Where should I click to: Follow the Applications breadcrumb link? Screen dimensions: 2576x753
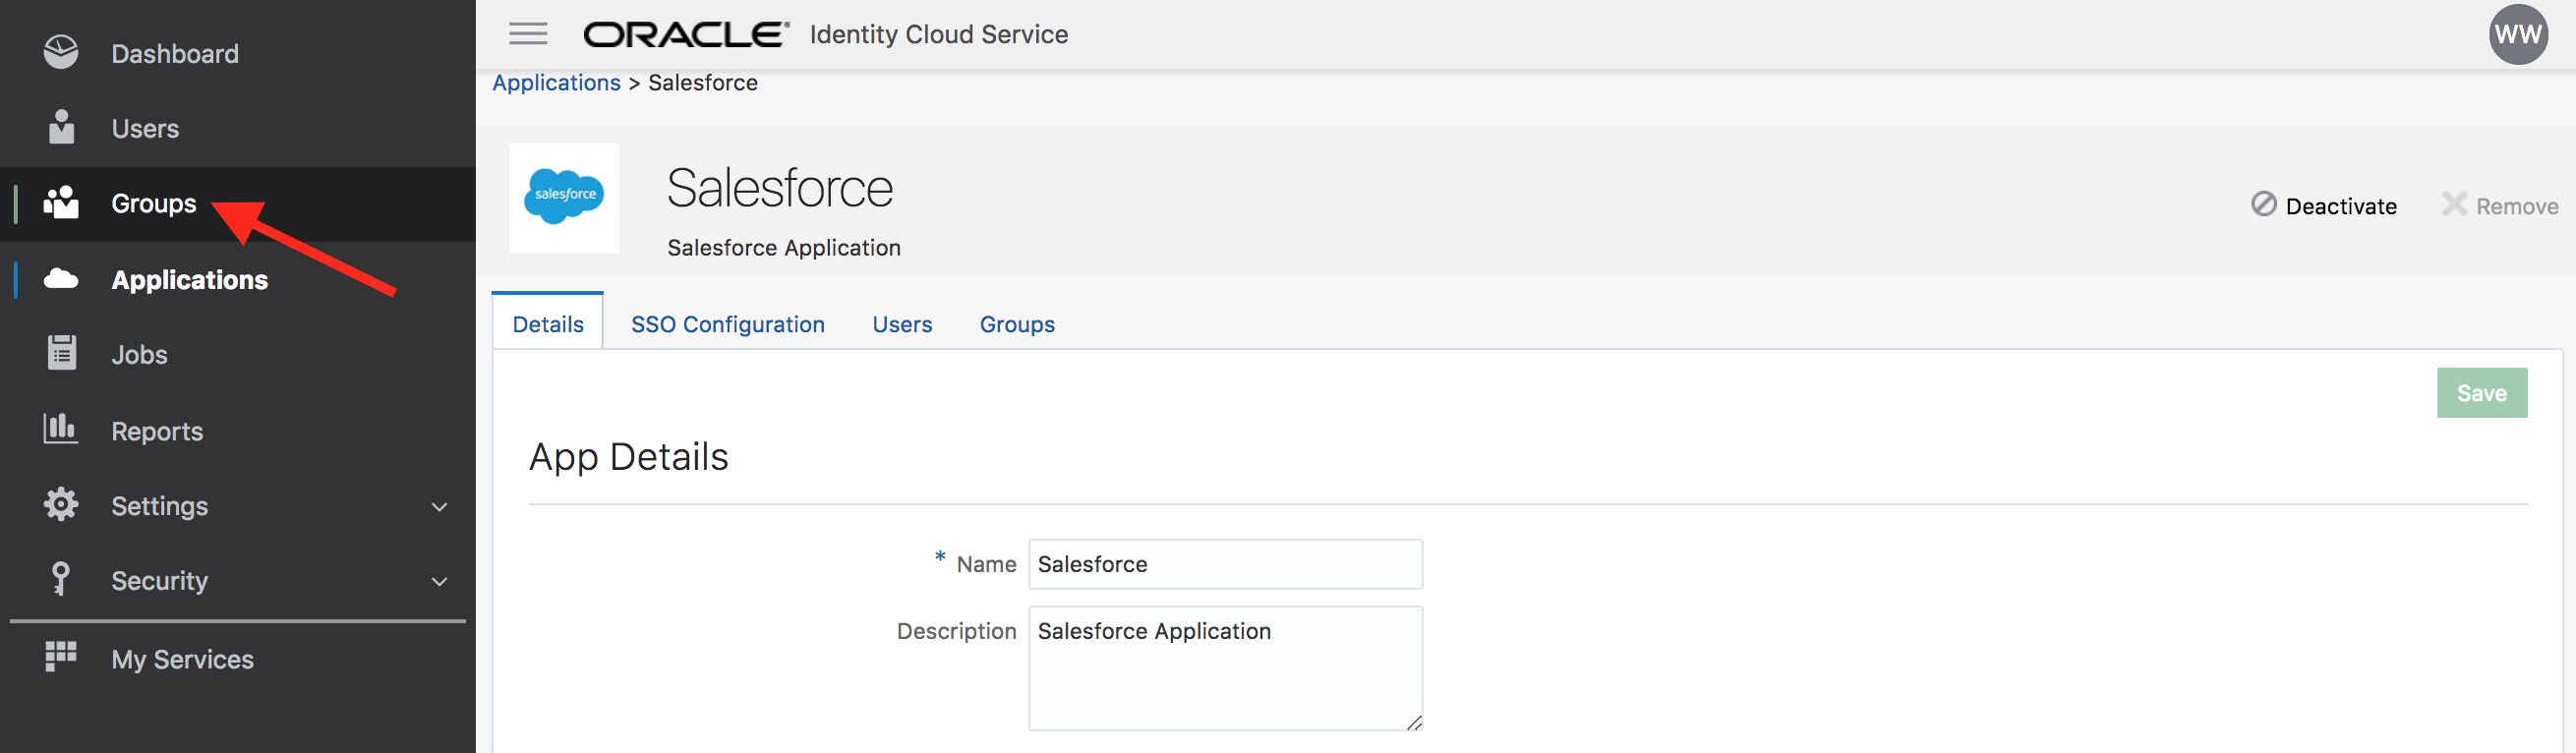pos(557,83)
